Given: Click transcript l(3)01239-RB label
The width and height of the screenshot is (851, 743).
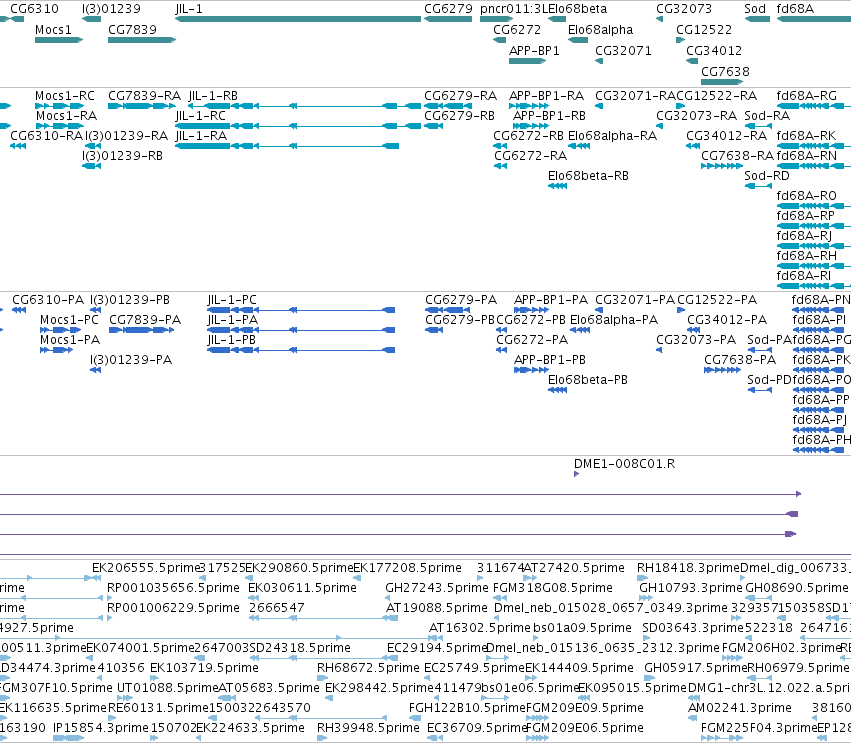Looking at the screenshot, I should click(122, 156).
